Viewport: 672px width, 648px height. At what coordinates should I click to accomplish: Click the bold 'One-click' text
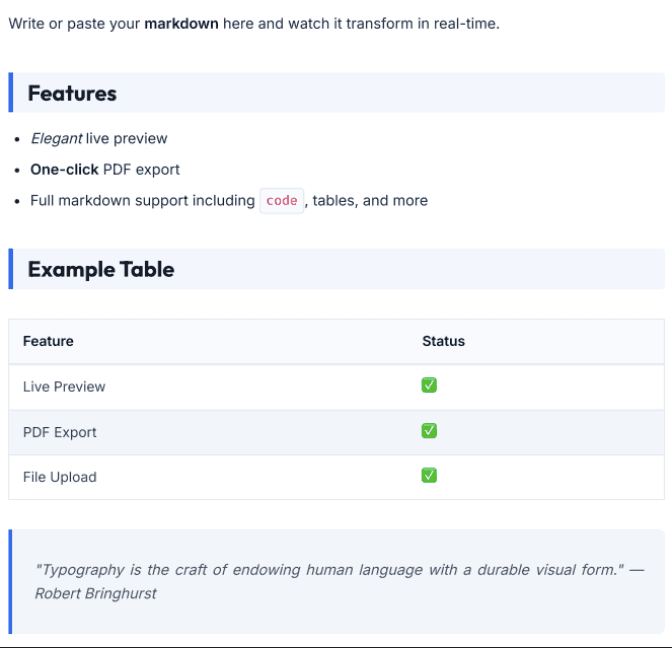[64, 169]
